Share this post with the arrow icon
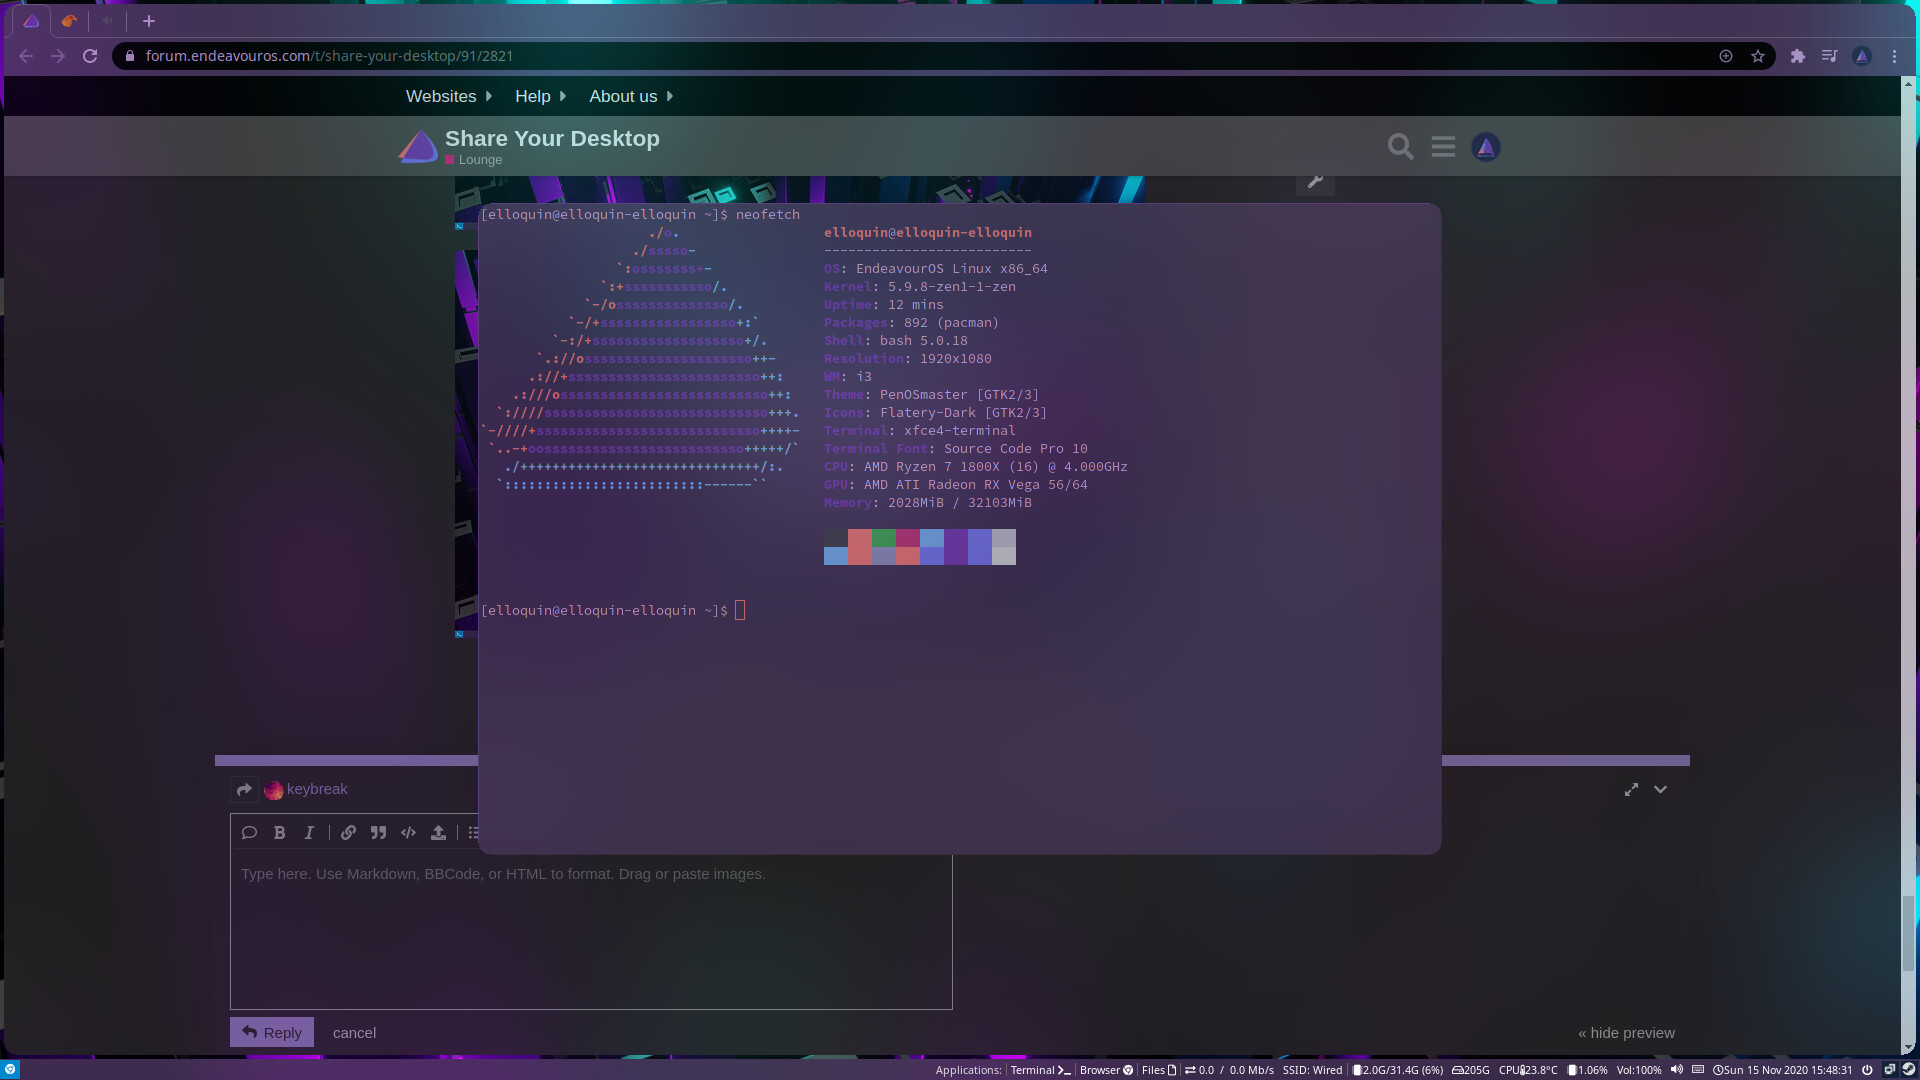 (x=244, y=789)
